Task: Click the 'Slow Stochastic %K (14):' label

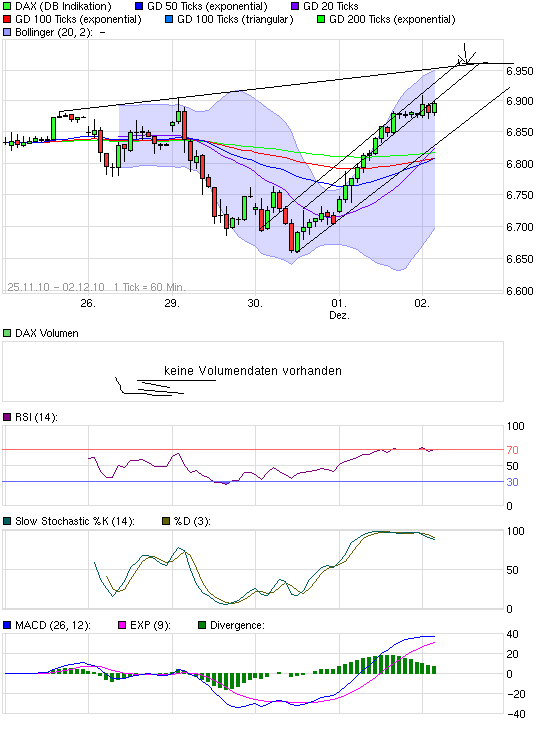Action: point(74,521)
